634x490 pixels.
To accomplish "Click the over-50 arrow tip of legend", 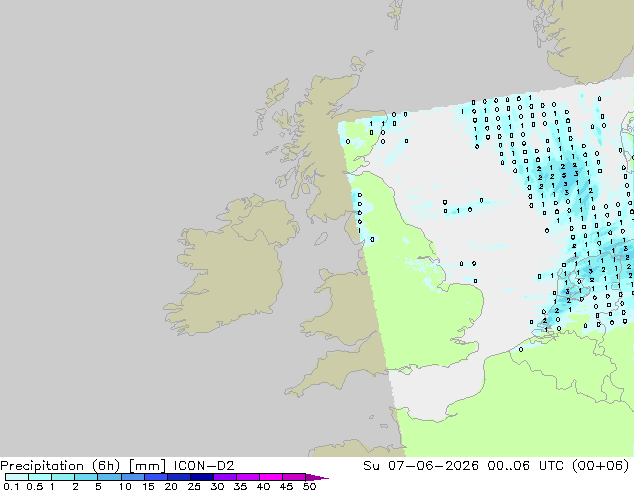I will [x=317, y=477].
